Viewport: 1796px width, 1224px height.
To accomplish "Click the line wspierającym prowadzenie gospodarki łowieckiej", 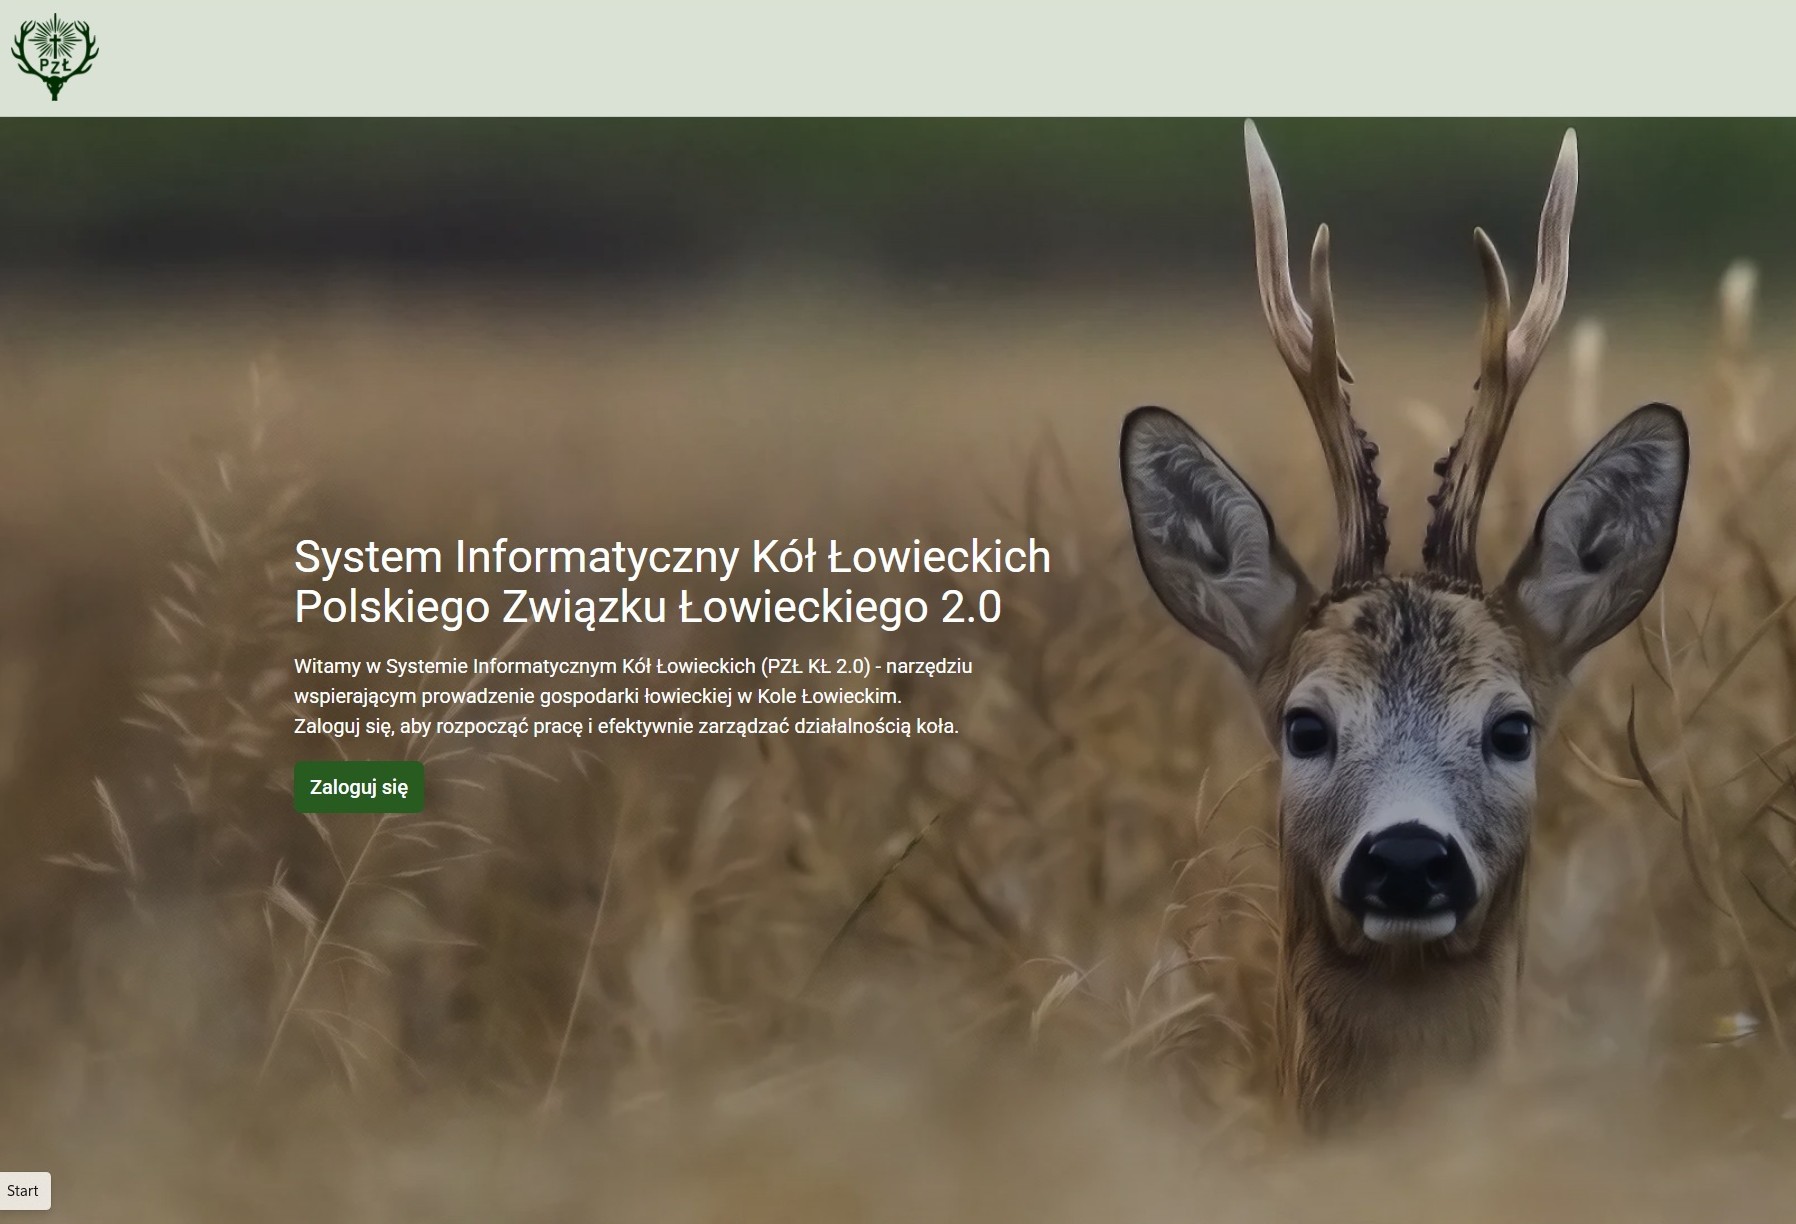I will (598, 696).
